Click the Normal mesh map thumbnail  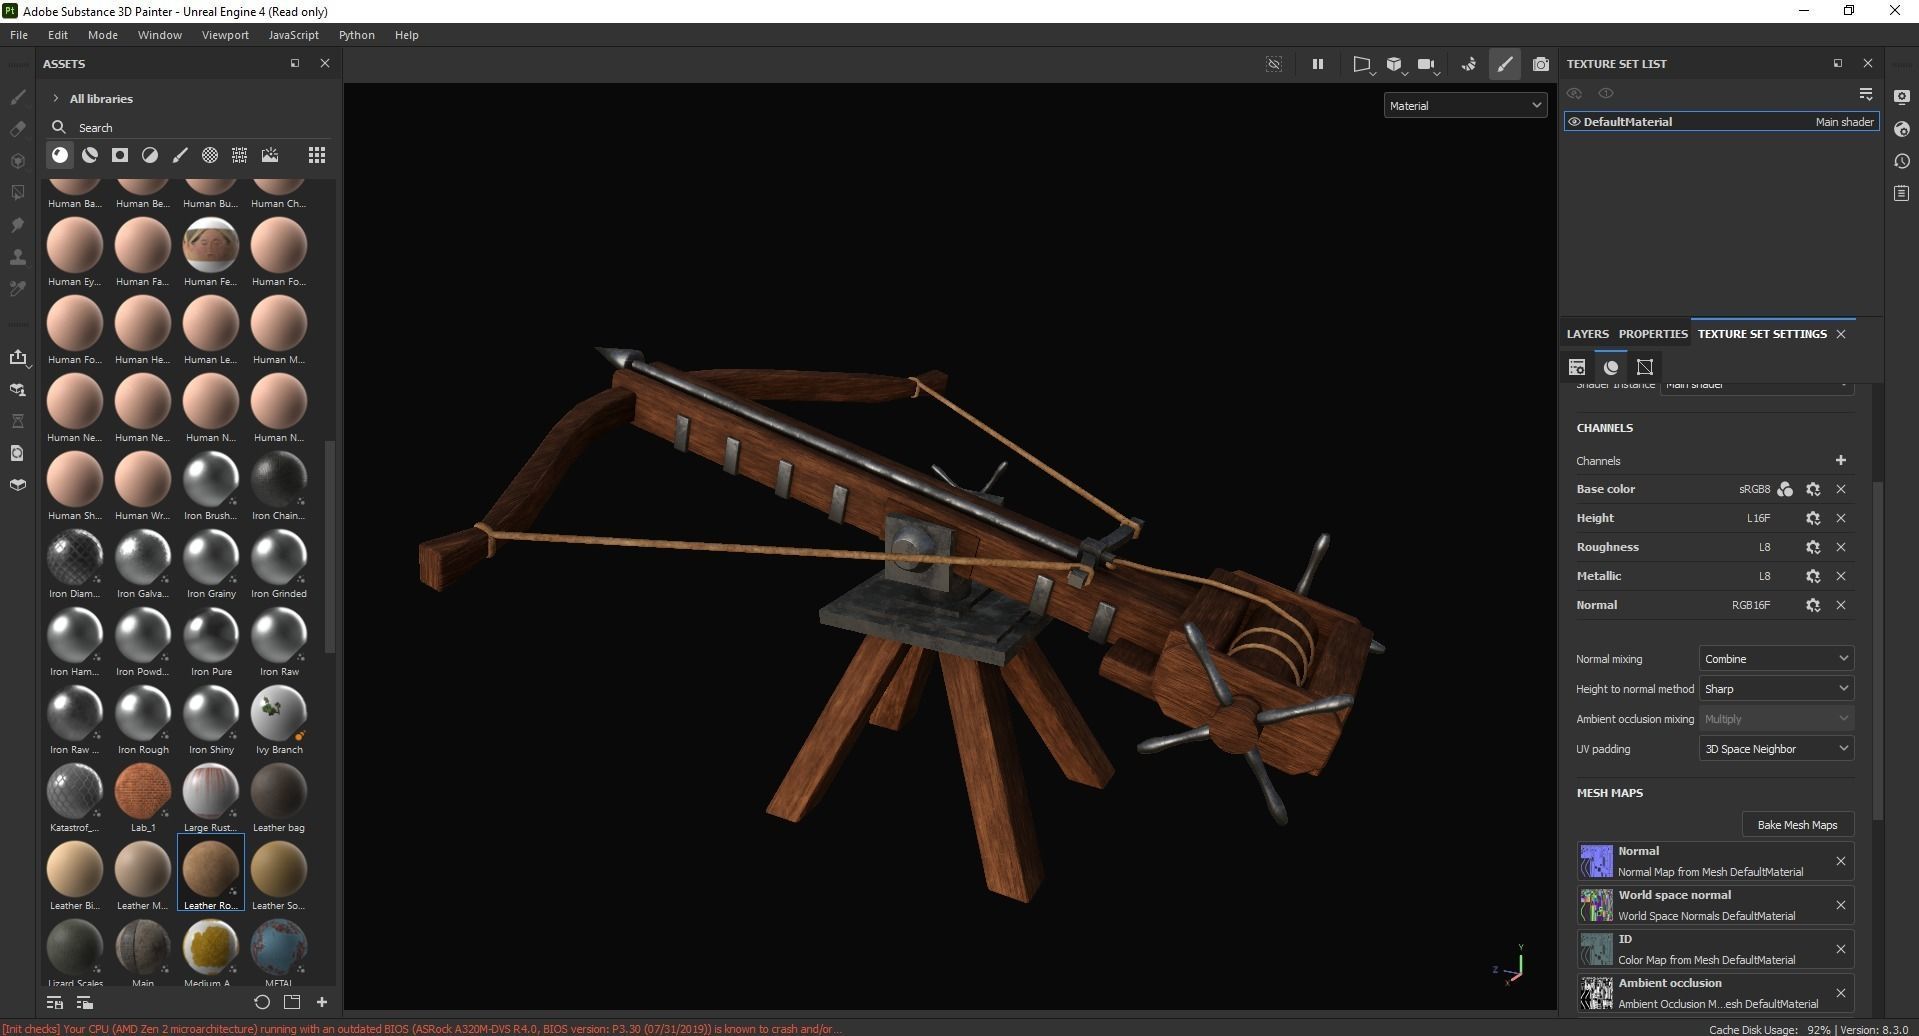(1596, 861)
